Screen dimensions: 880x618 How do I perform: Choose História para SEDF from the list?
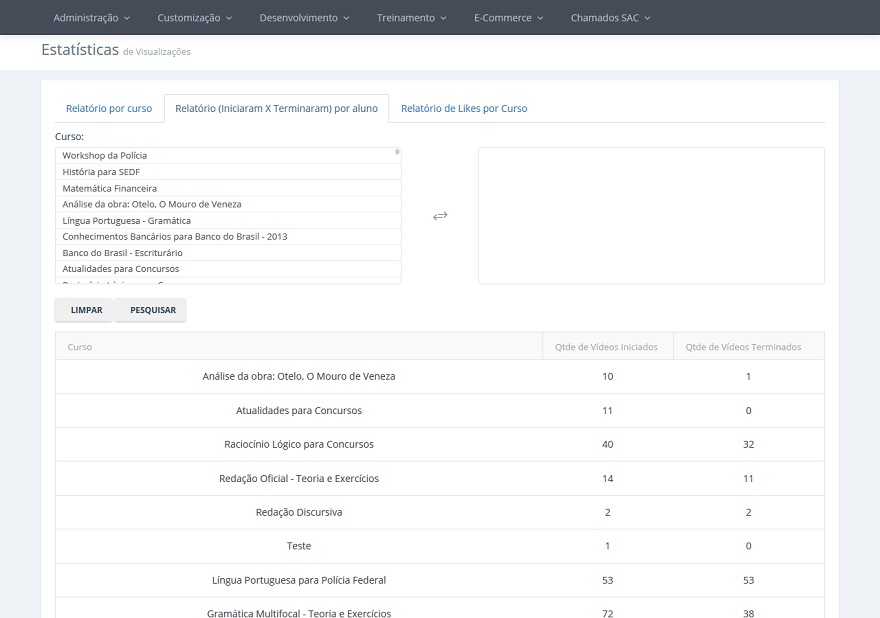(x=101, y=172)
